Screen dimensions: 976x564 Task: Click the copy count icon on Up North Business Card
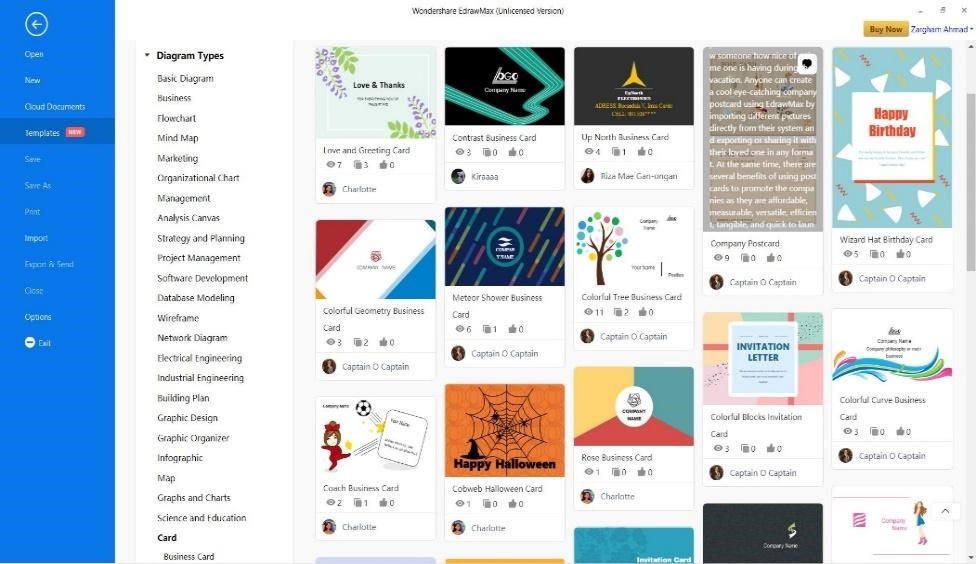[615, 152]
